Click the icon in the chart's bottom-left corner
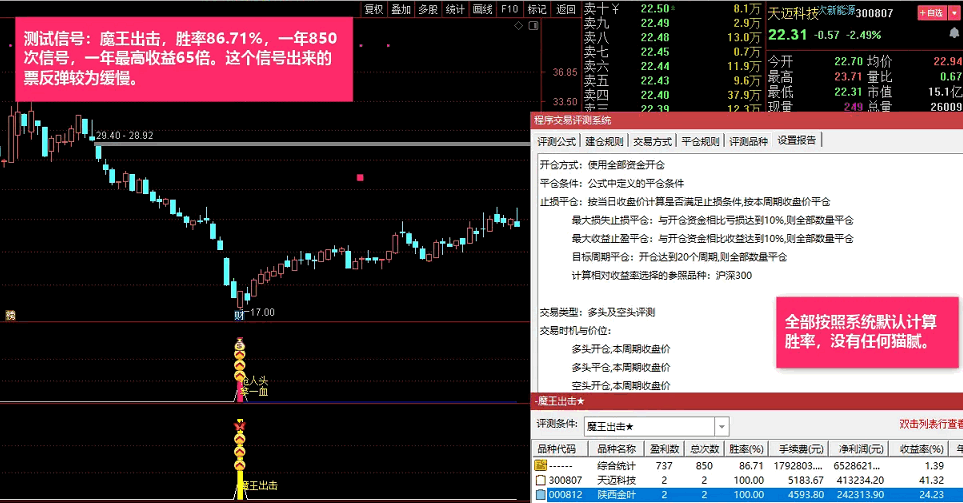963x503 pixels. (x=10, y=315)
